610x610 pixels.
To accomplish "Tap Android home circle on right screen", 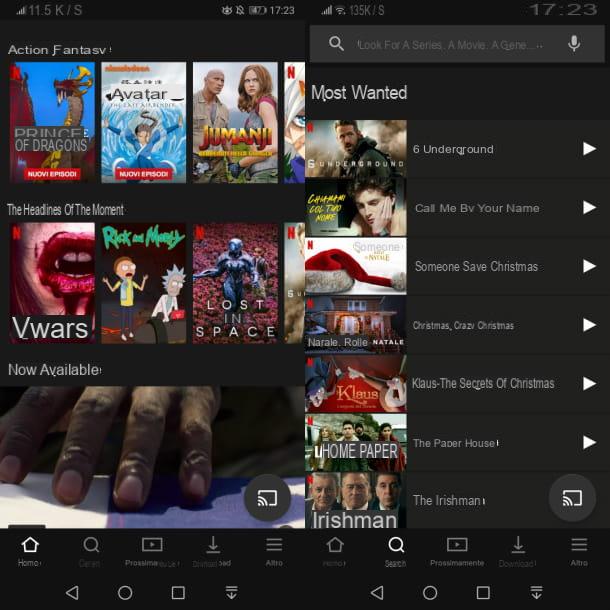I will pyautogui.click(x=430, y=592).
